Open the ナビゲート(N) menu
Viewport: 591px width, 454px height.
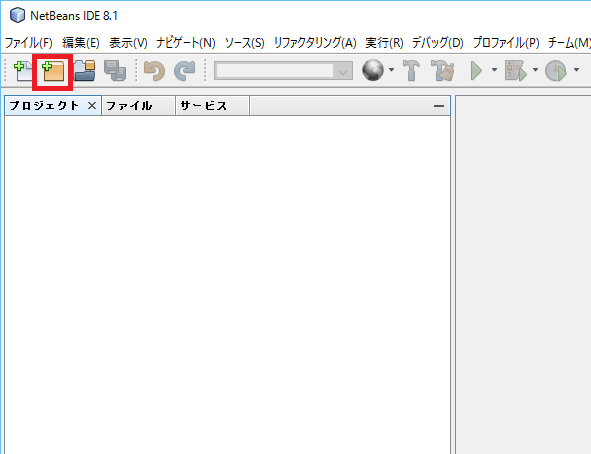pyautogui.click(x=186, y=43)
